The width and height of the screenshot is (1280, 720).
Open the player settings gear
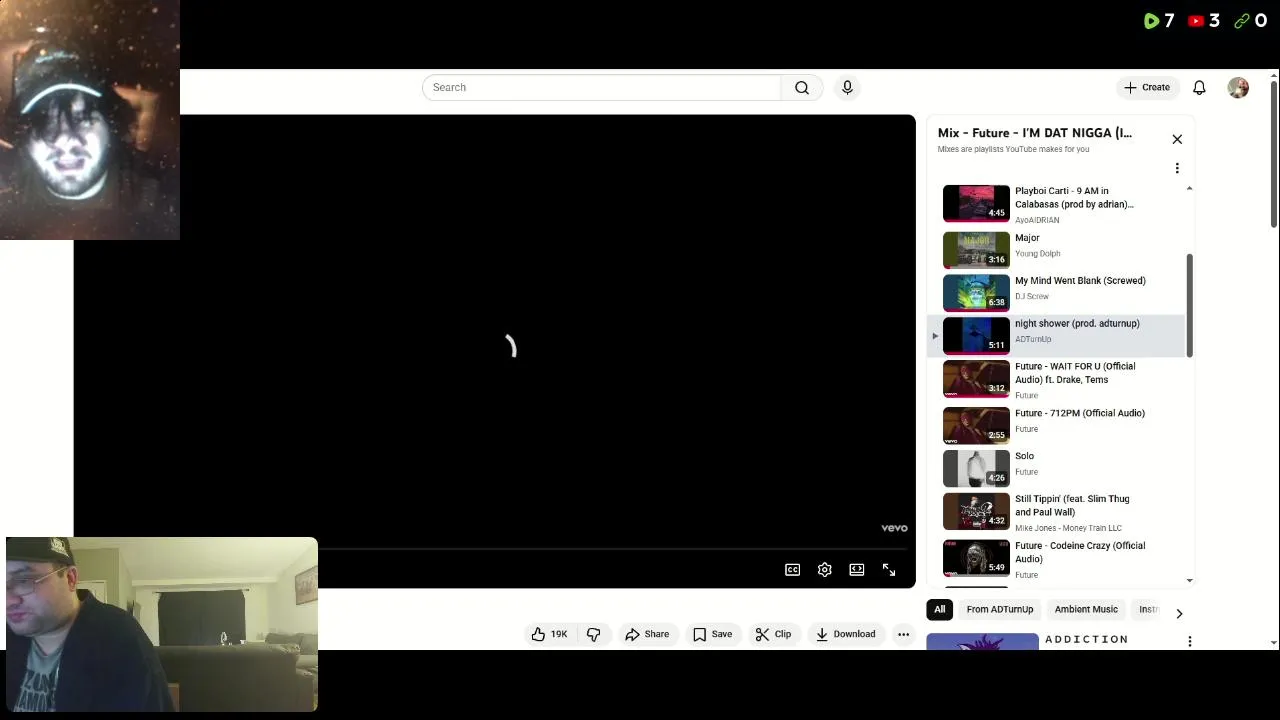(824, 570)
